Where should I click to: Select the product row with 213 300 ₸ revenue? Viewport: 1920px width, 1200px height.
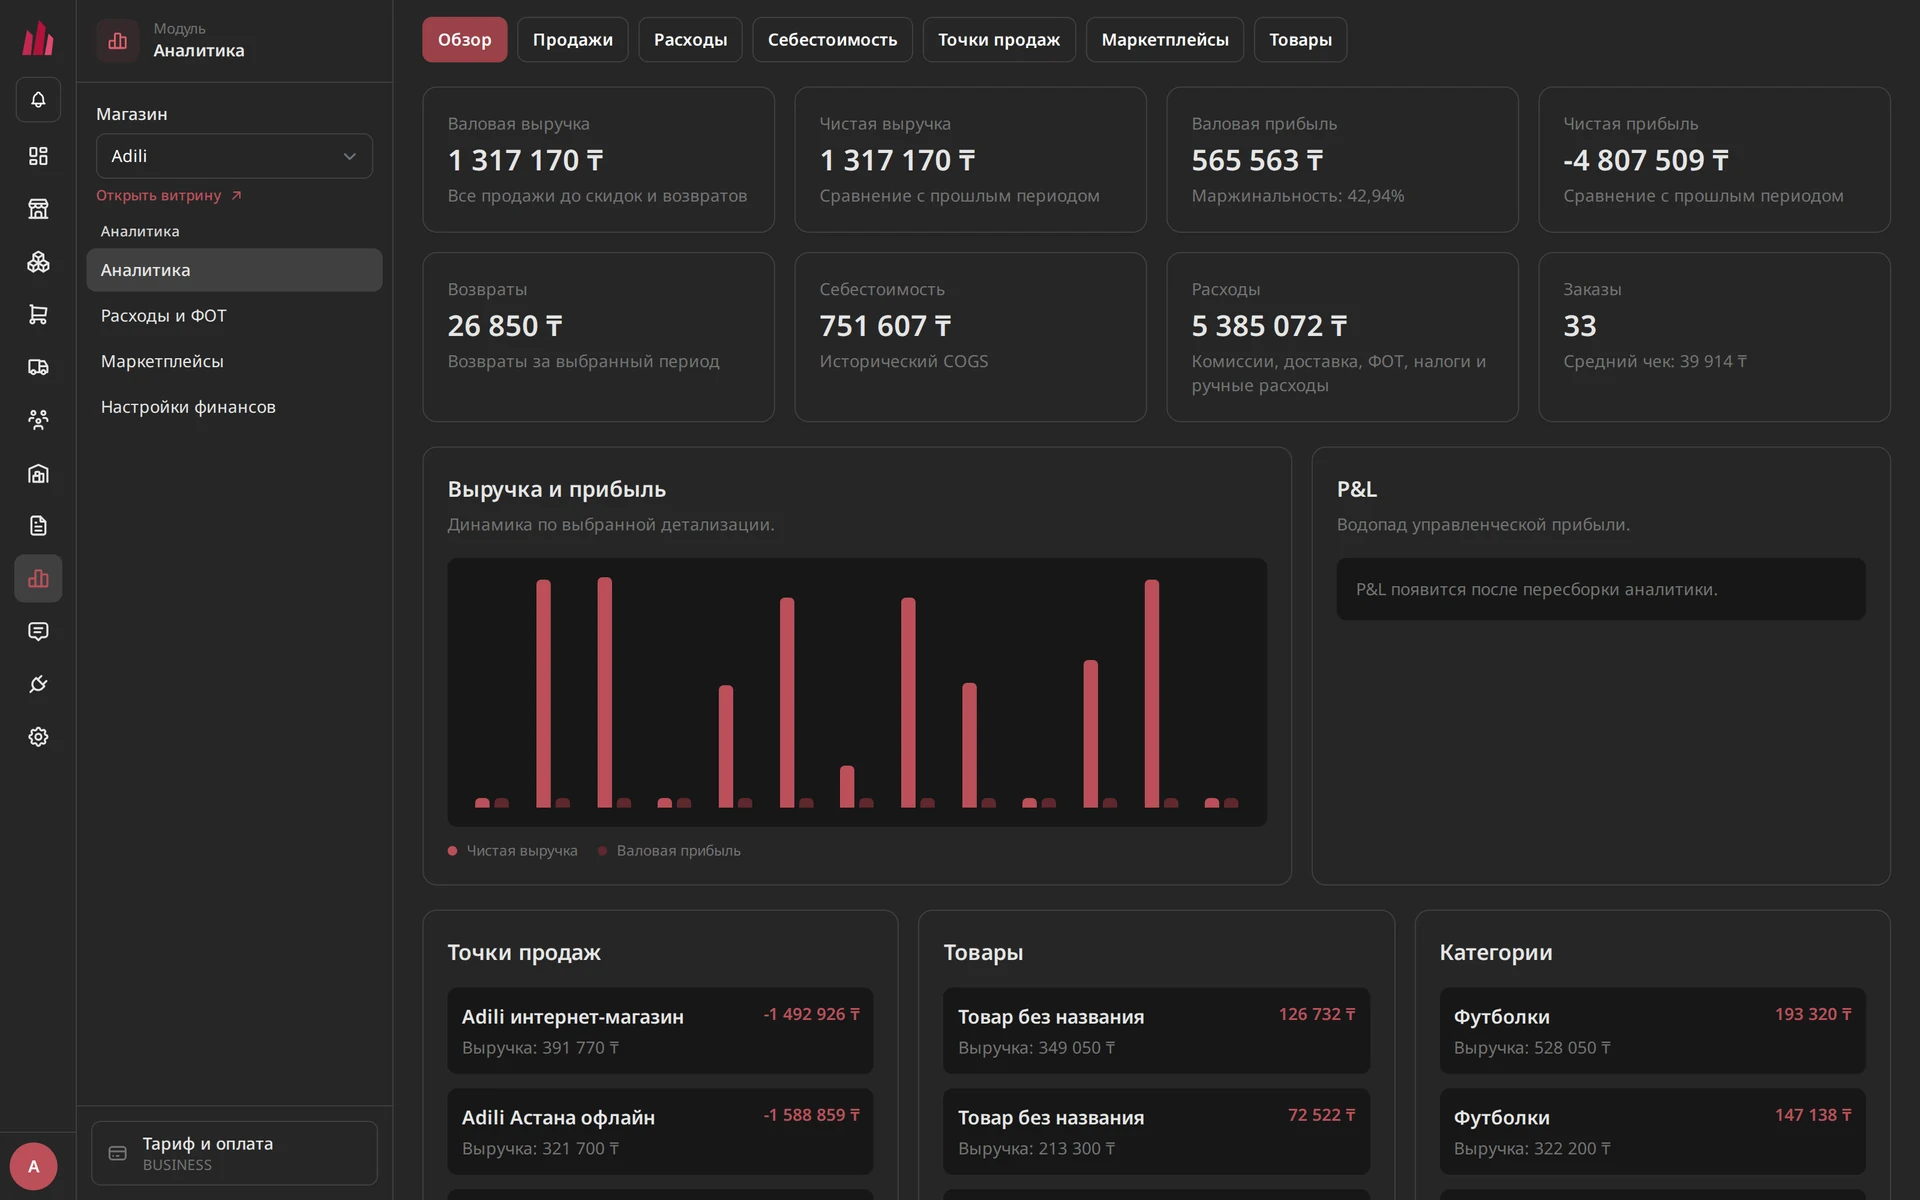click(1156, 1132)
